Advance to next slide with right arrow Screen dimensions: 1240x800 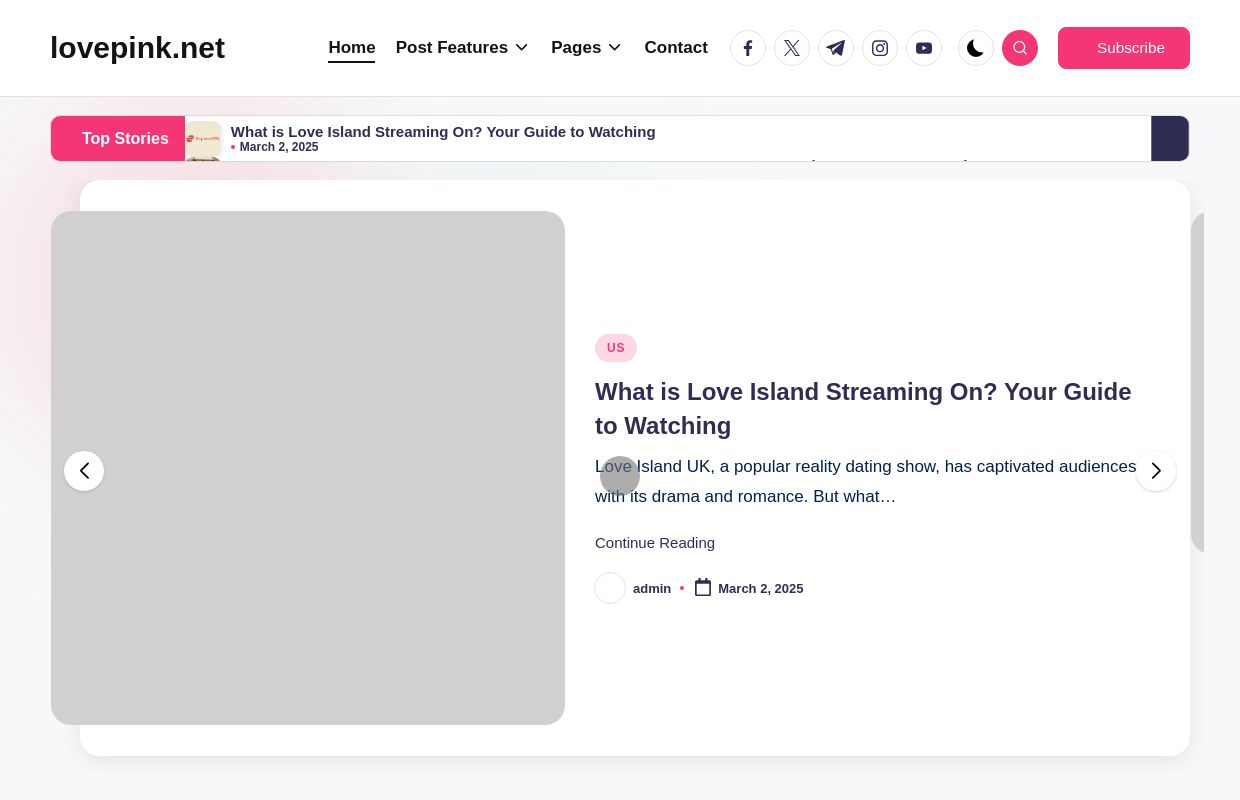pyautogui.click(x=1156, y=471)
